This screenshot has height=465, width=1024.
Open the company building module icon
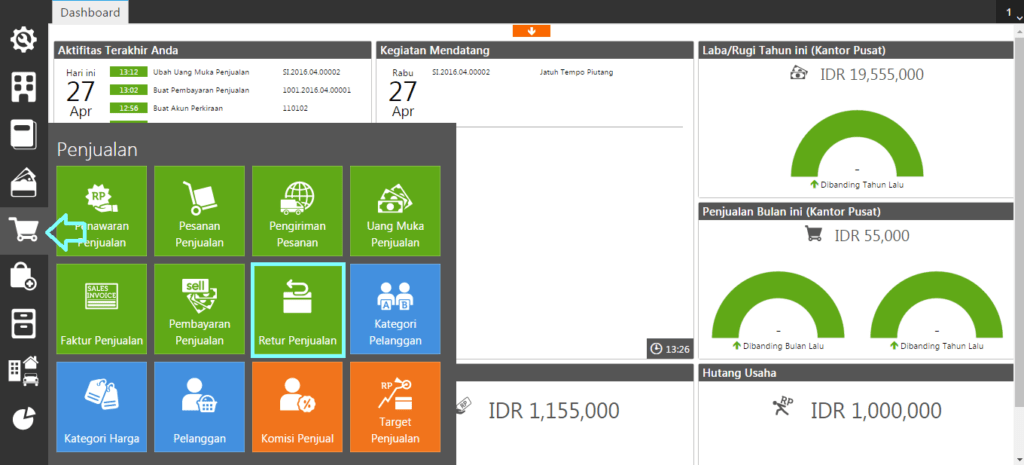[24, 88]
